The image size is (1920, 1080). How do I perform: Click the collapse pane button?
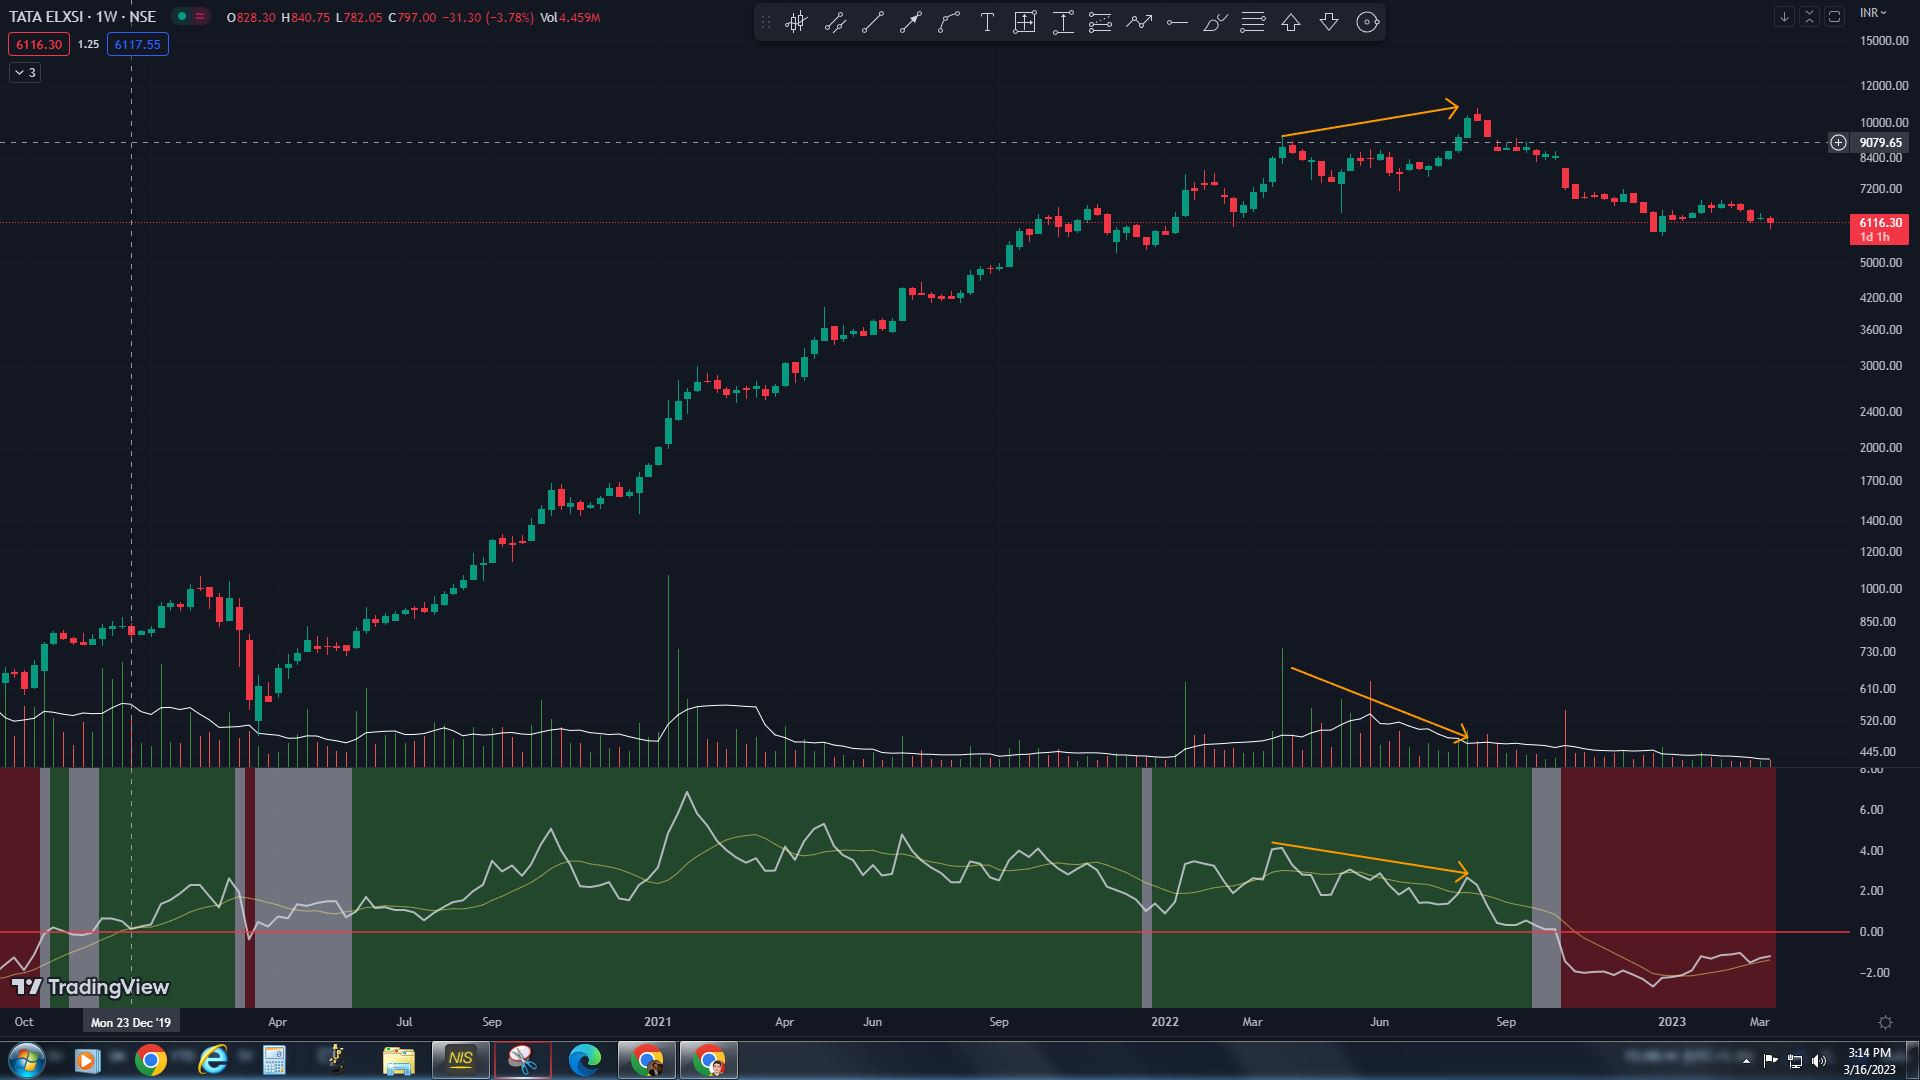click(1809, 17)
